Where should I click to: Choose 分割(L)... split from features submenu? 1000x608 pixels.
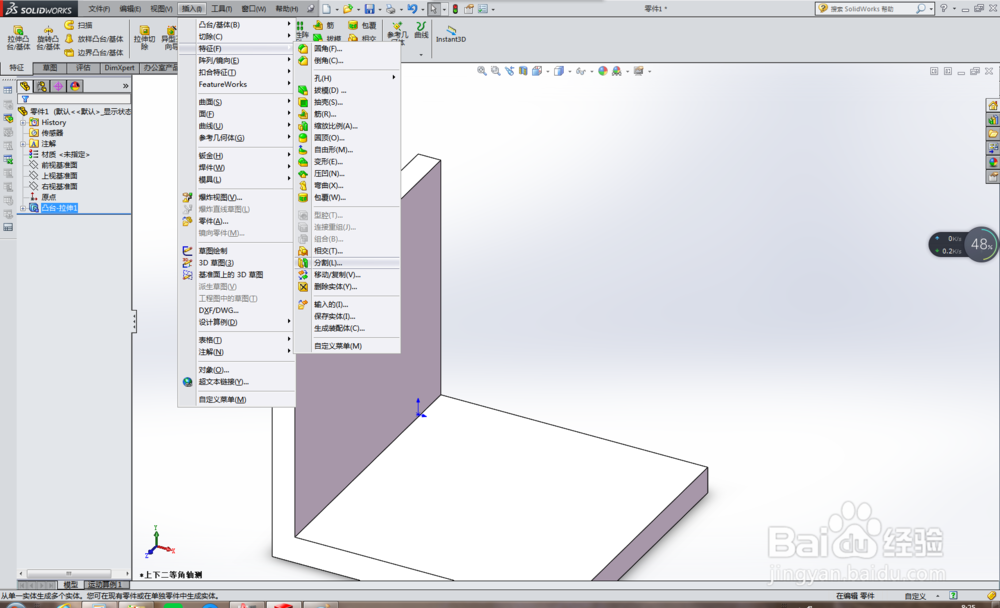348,263
